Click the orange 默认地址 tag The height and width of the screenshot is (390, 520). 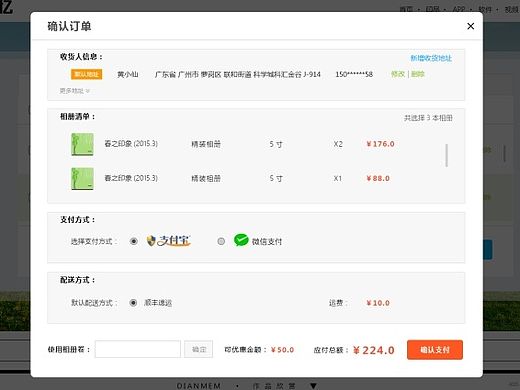87,74
